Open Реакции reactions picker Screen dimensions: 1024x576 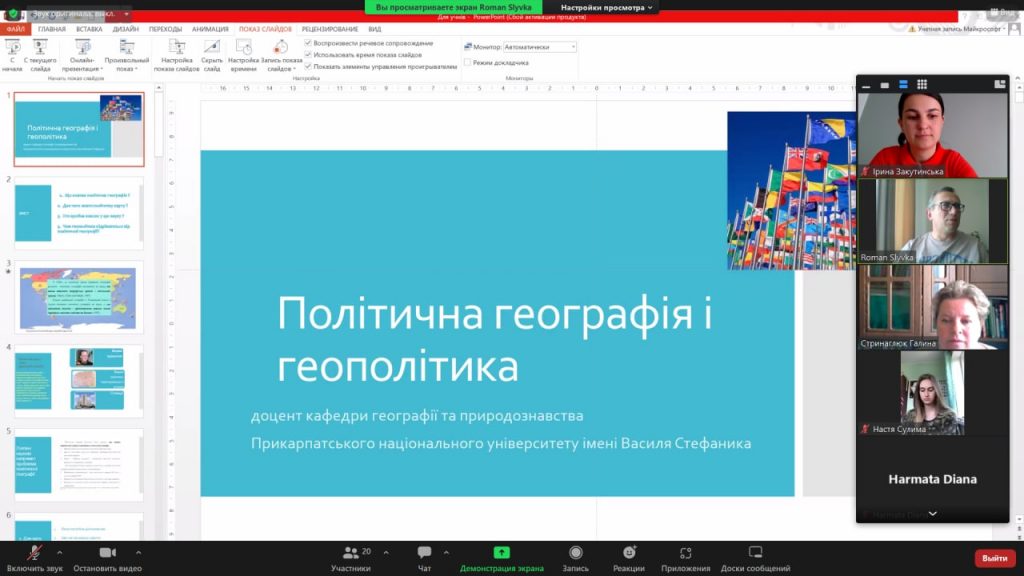click(628, 553)
